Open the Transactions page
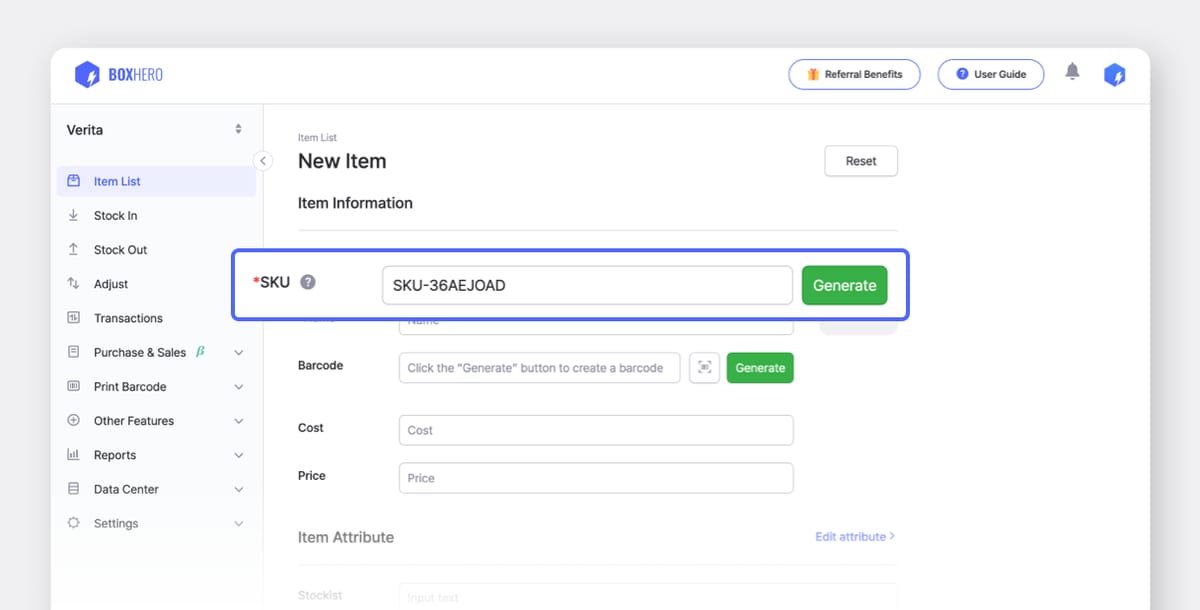The image size is (1200, 610). click(x=128, y=318)
